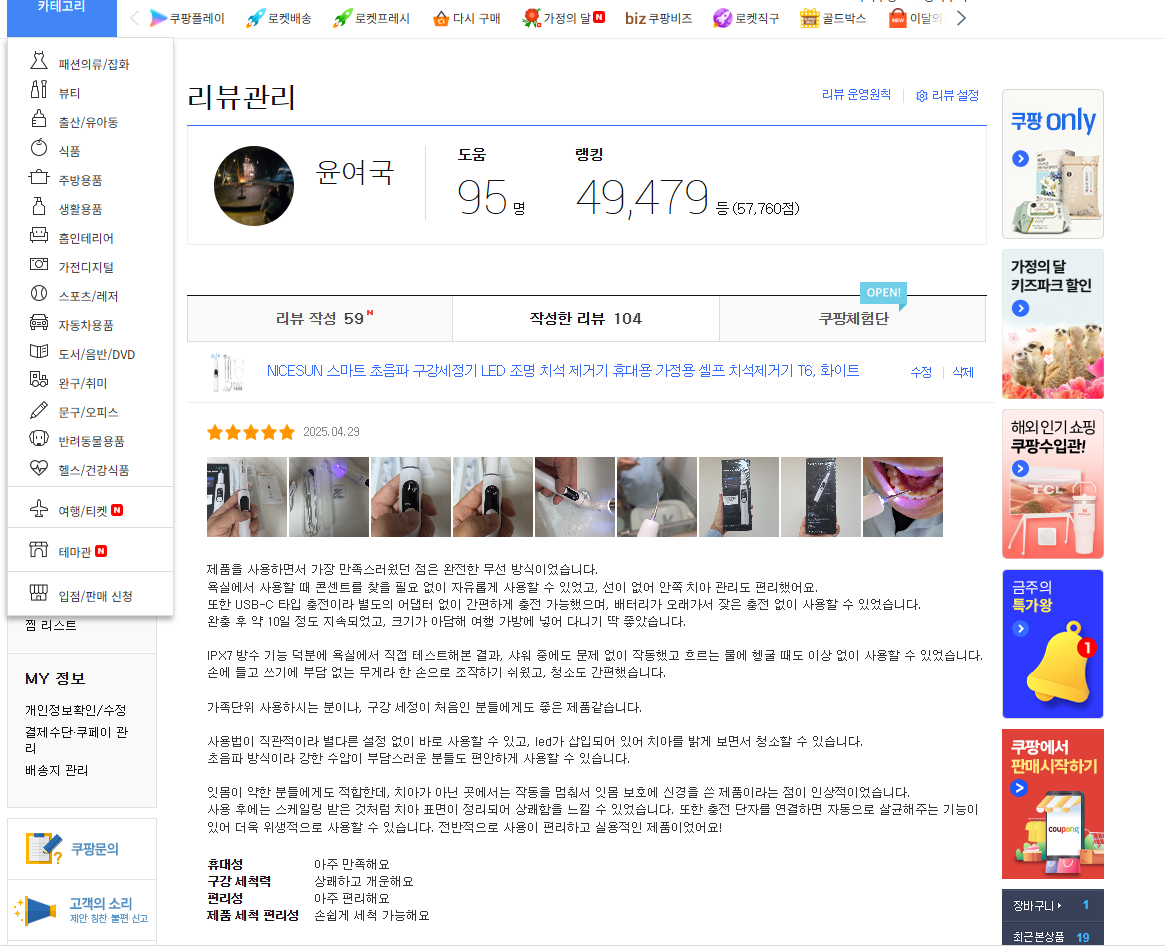Select the 가전디지털 camera icon

pyautogui.click(x=39, y=264)
